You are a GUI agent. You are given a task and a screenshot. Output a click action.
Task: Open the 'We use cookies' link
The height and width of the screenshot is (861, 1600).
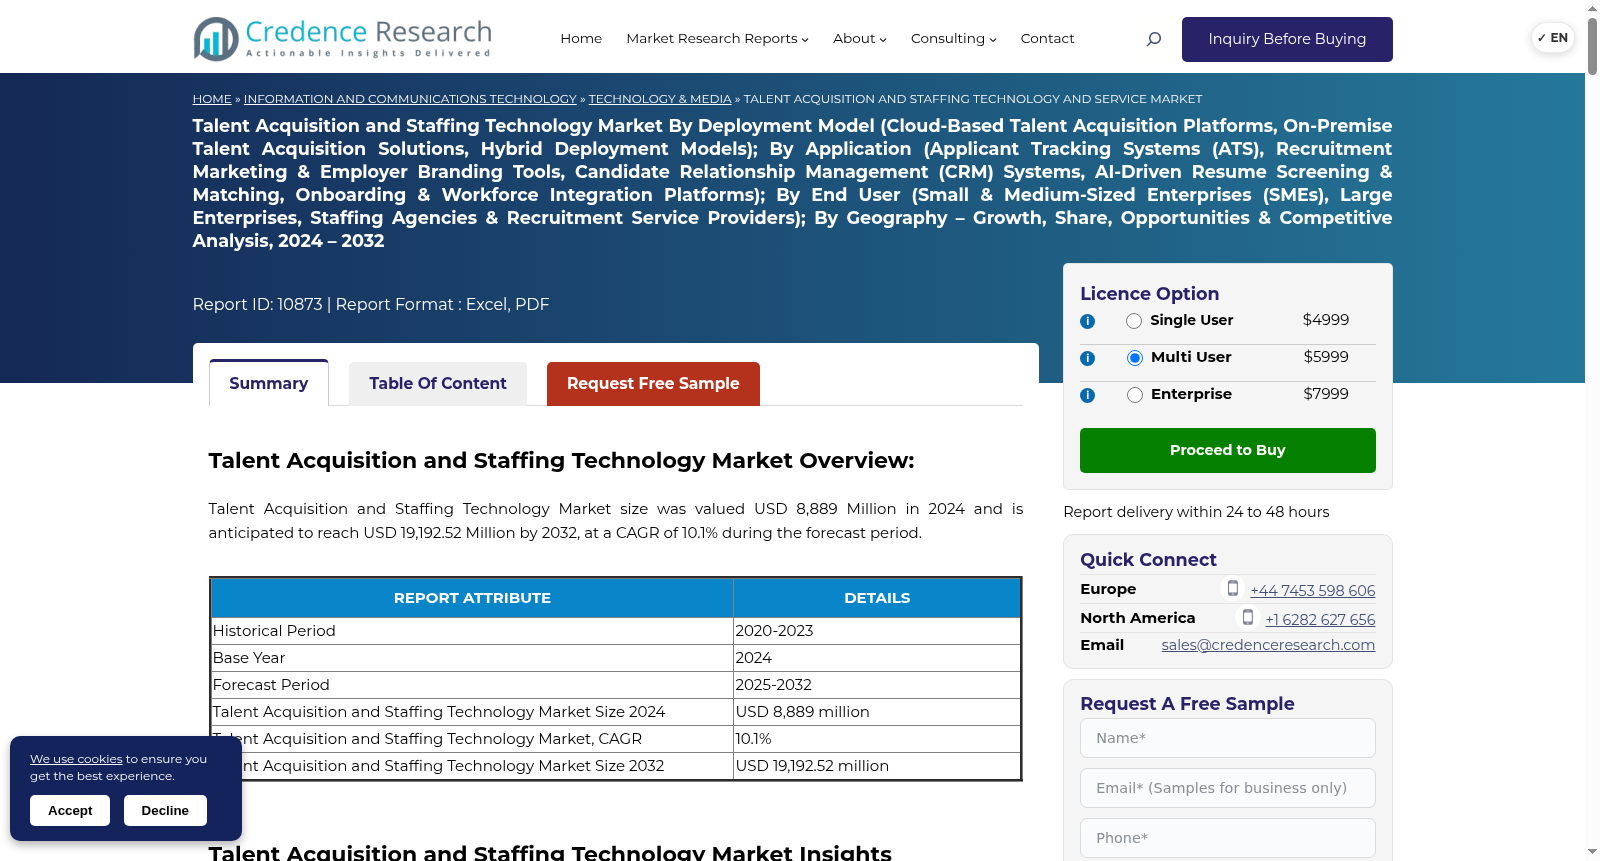76,759
